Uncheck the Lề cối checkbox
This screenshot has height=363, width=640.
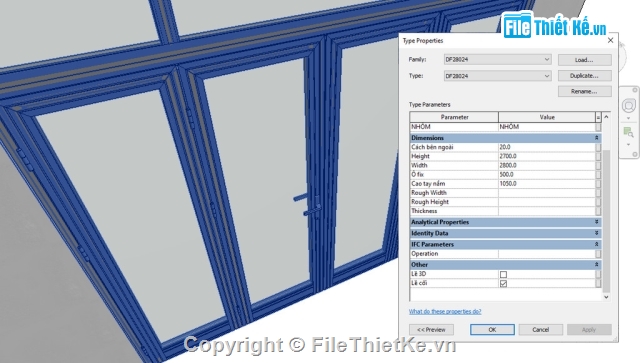coord(503,283)
